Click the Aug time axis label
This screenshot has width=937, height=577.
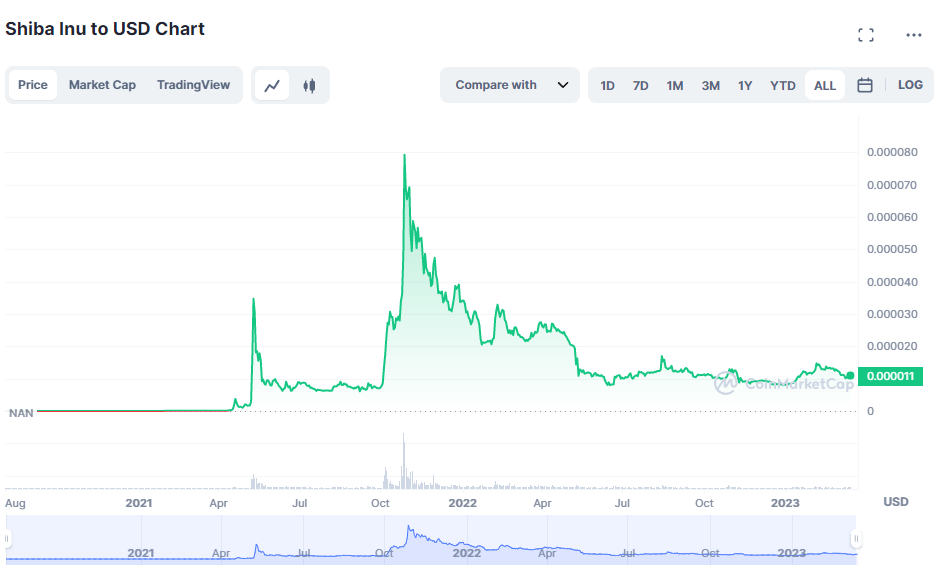tap(16, 503)
